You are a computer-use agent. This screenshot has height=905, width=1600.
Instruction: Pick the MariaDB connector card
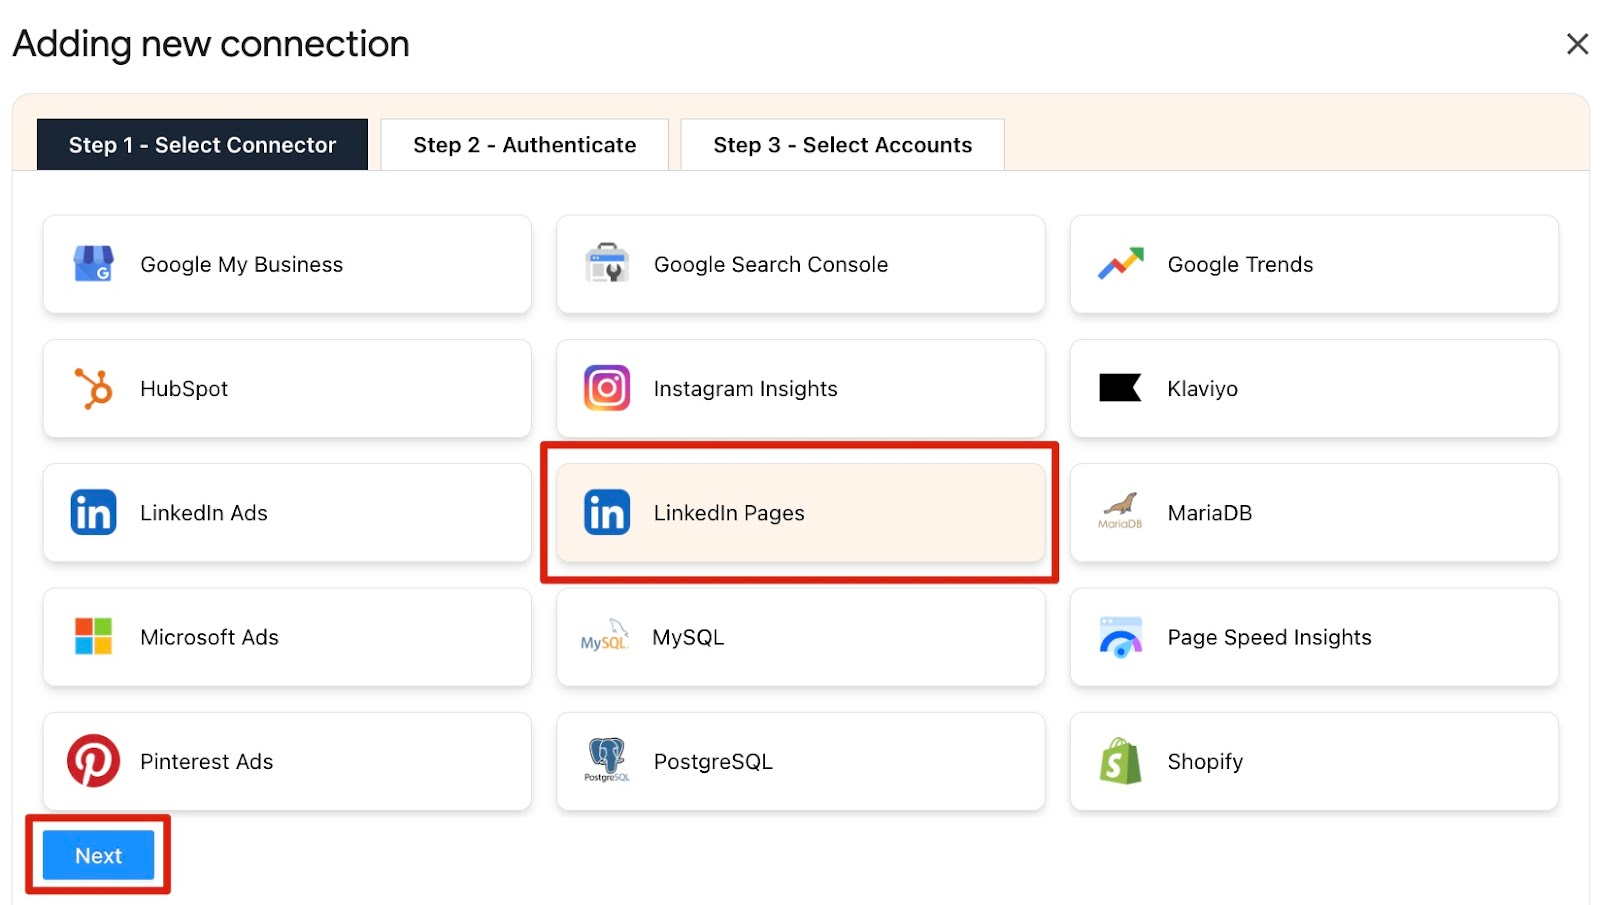[x=1314, y=513]
